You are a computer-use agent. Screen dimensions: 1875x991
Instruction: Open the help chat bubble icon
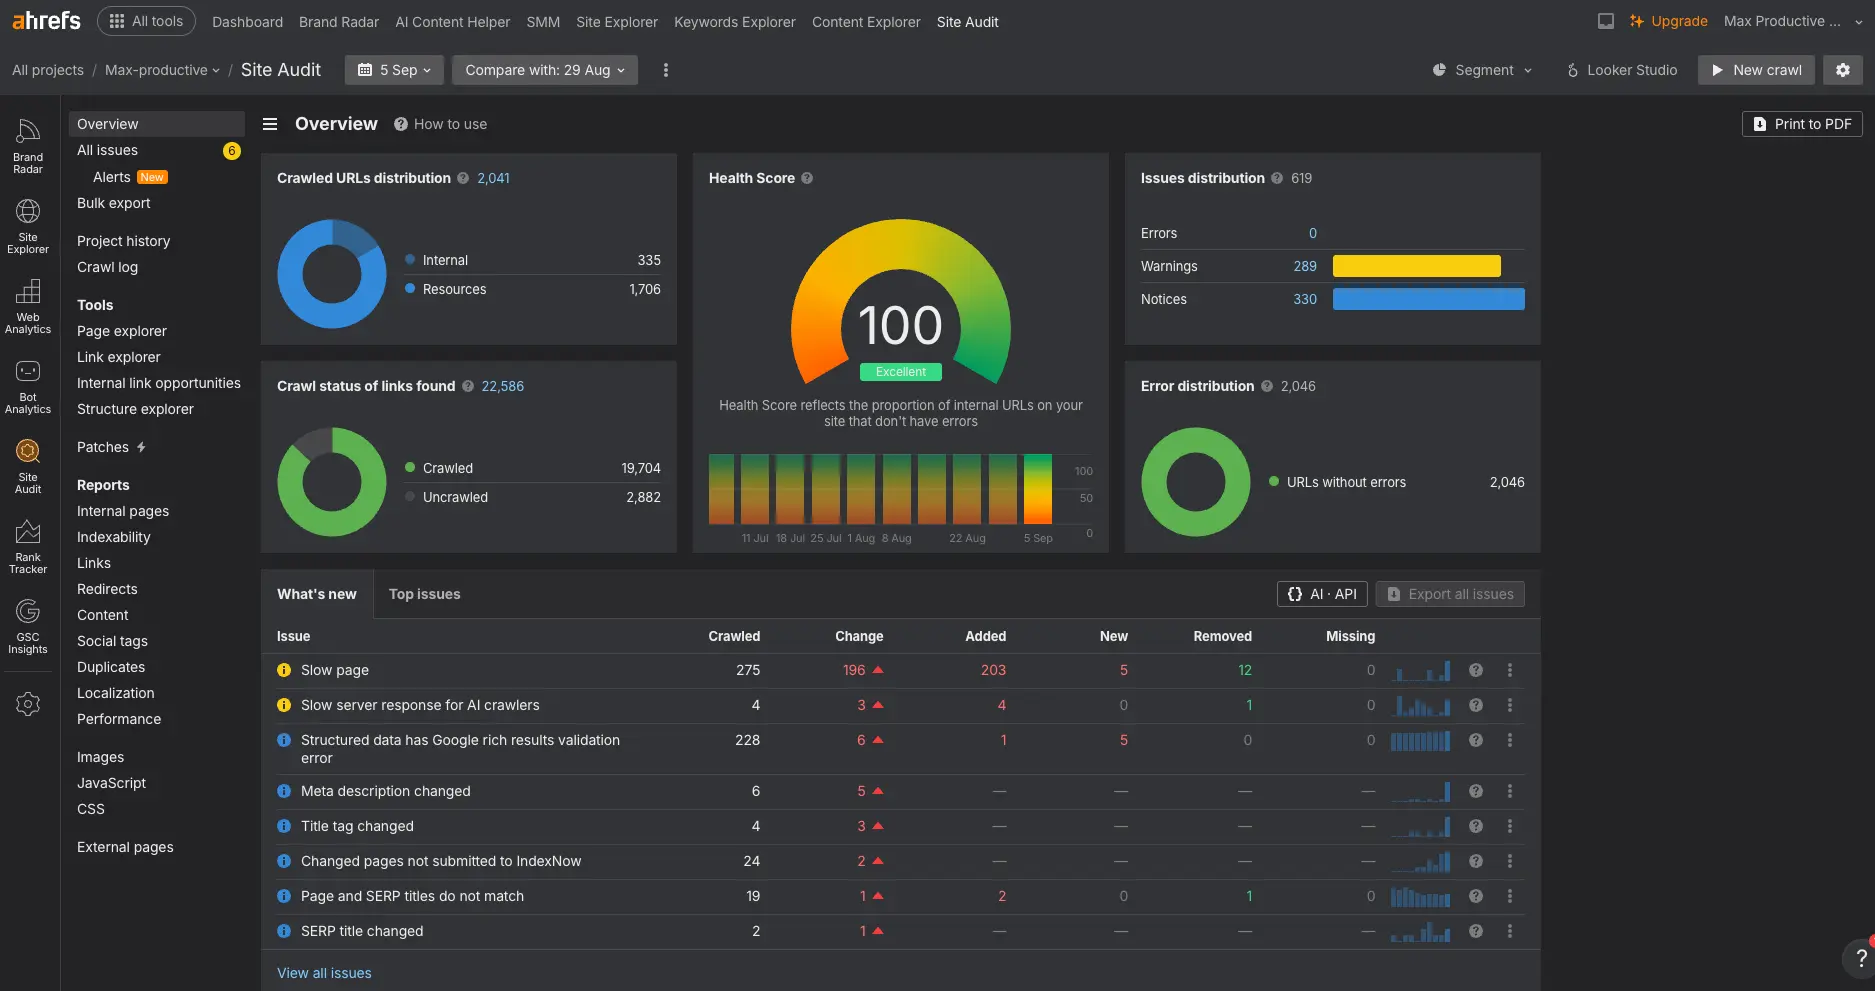[x=1860, y=958]
